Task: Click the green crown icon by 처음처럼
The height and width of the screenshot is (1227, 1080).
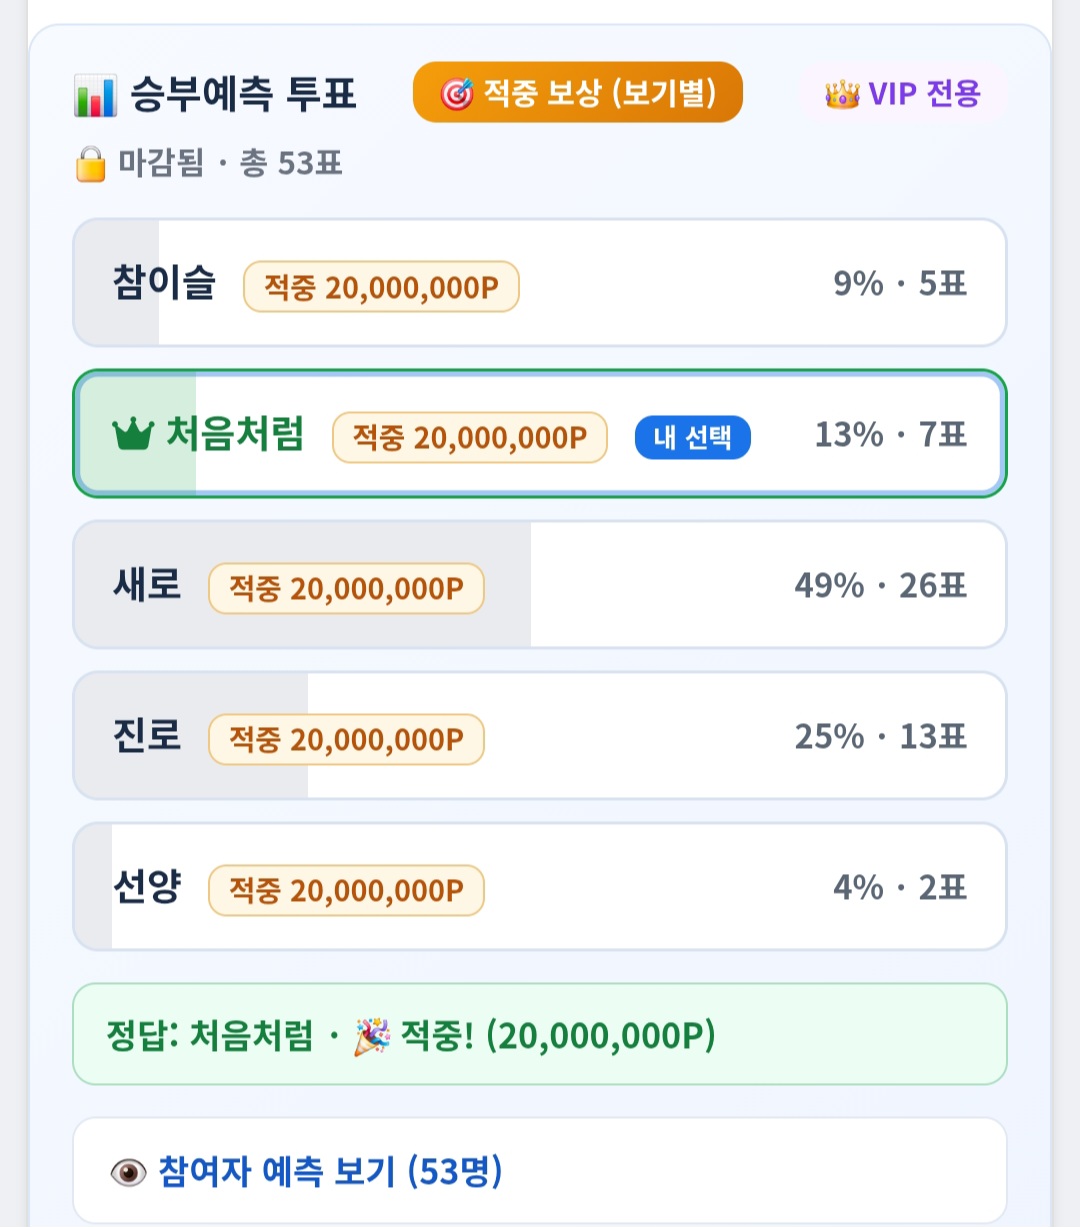Action: [x=133, y=435]
